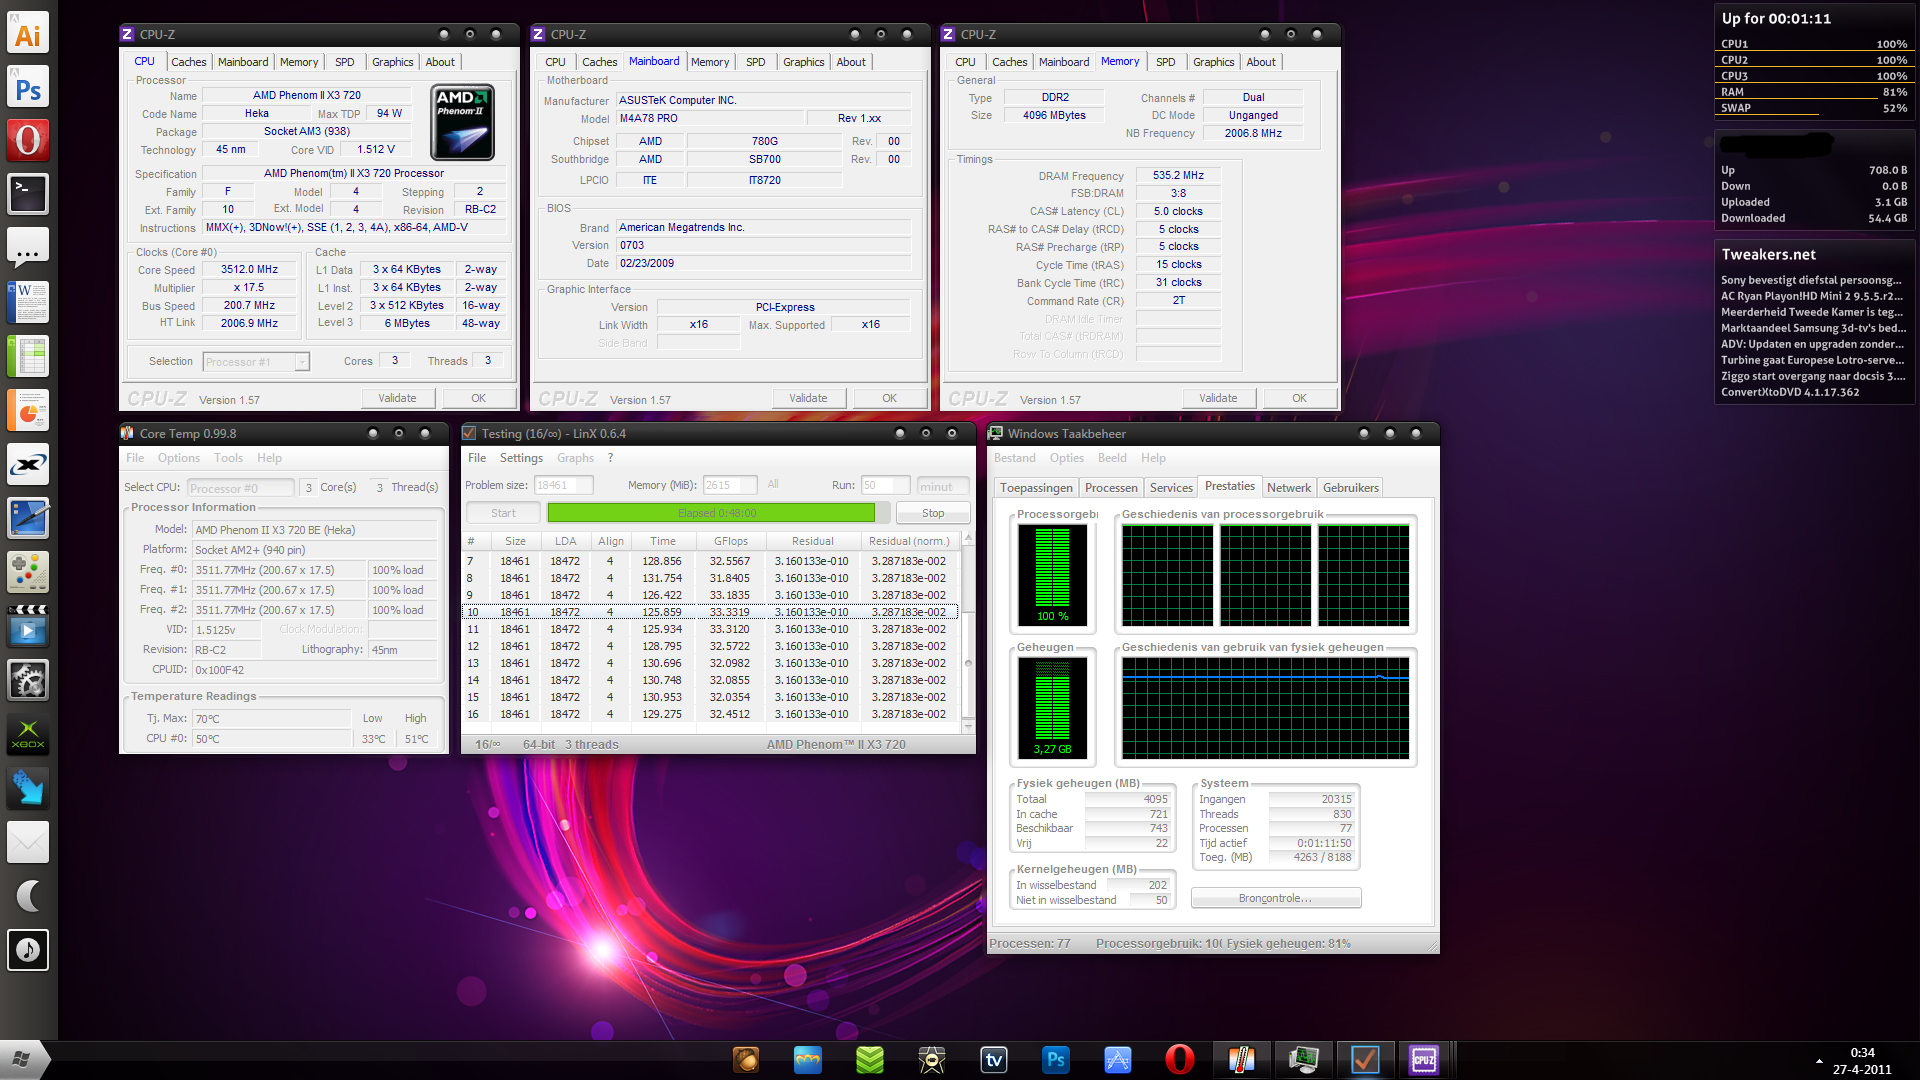Open the Bestand menu in Taakbeheer

pos(1014,458)
